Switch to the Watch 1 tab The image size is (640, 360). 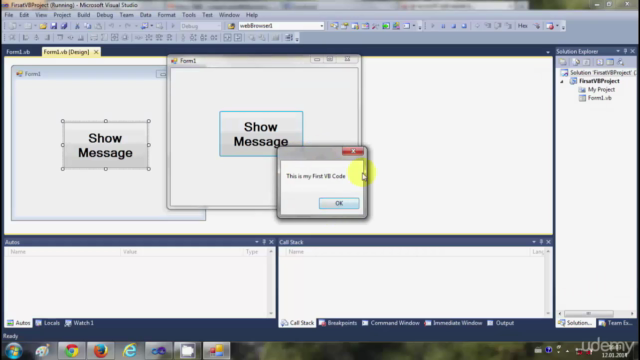coord(79,323)
